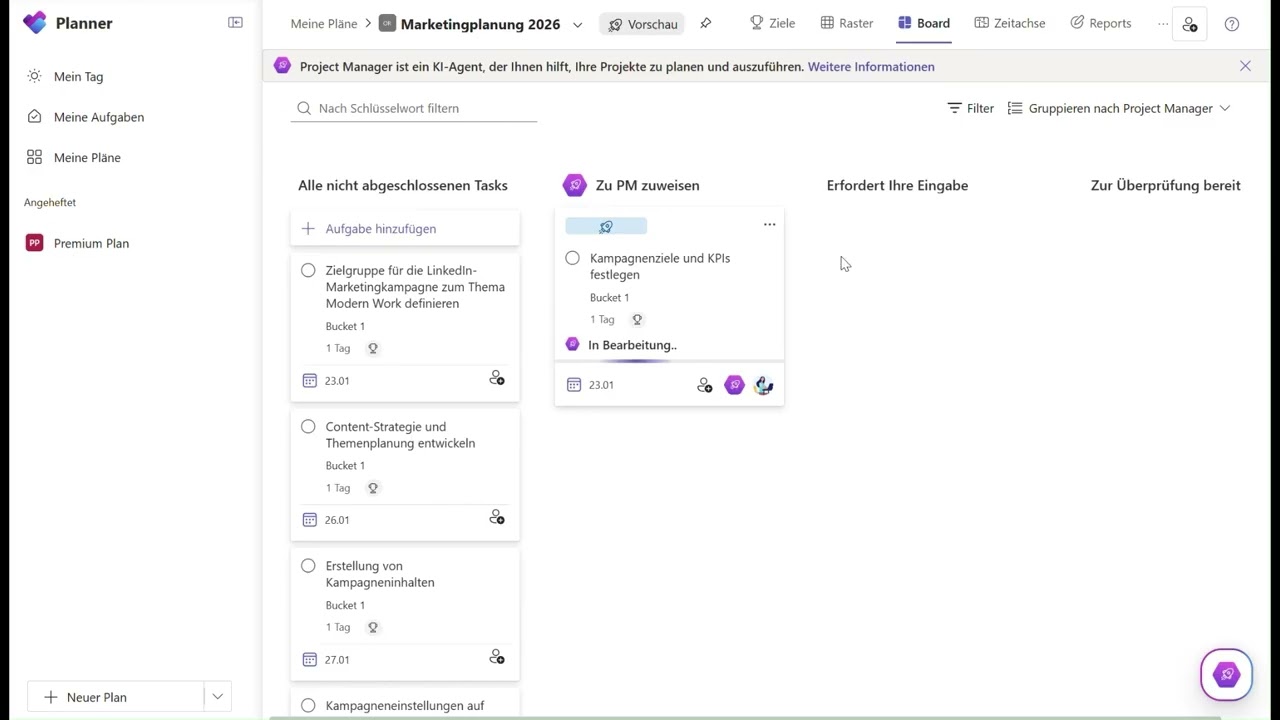The width and height of the screenshot is (1280, 720).
Task: Open the floating Project Manager agent button
Action: click(x=1226, y=675)
